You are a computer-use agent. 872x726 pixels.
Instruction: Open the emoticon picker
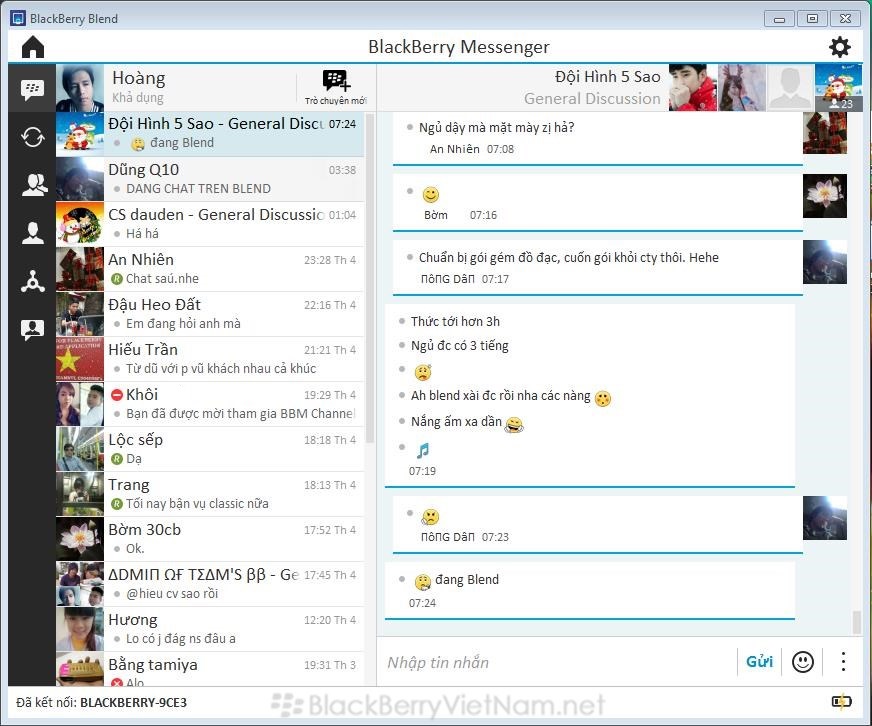[x=802, y=662]
